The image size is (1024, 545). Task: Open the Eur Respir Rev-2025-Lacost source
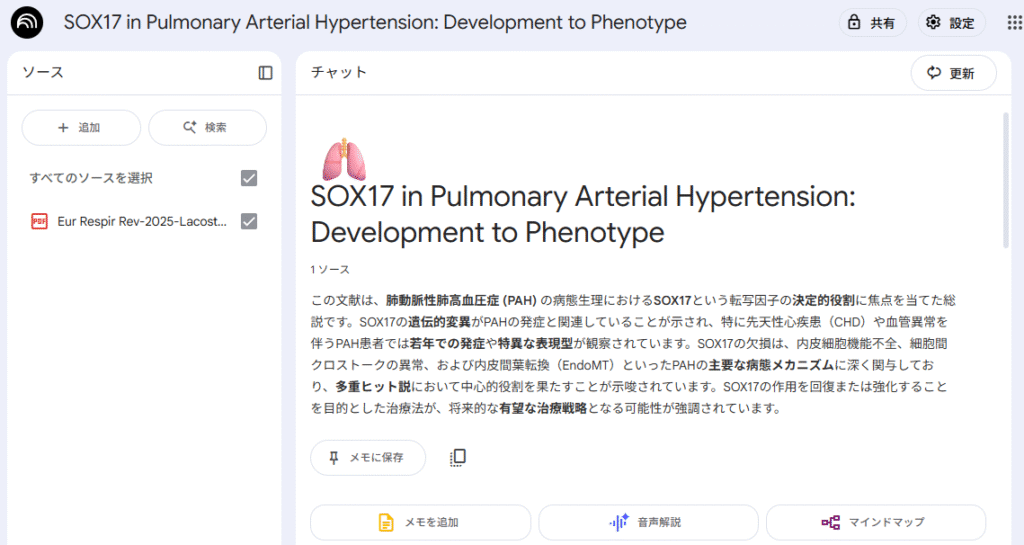(142, 221)
